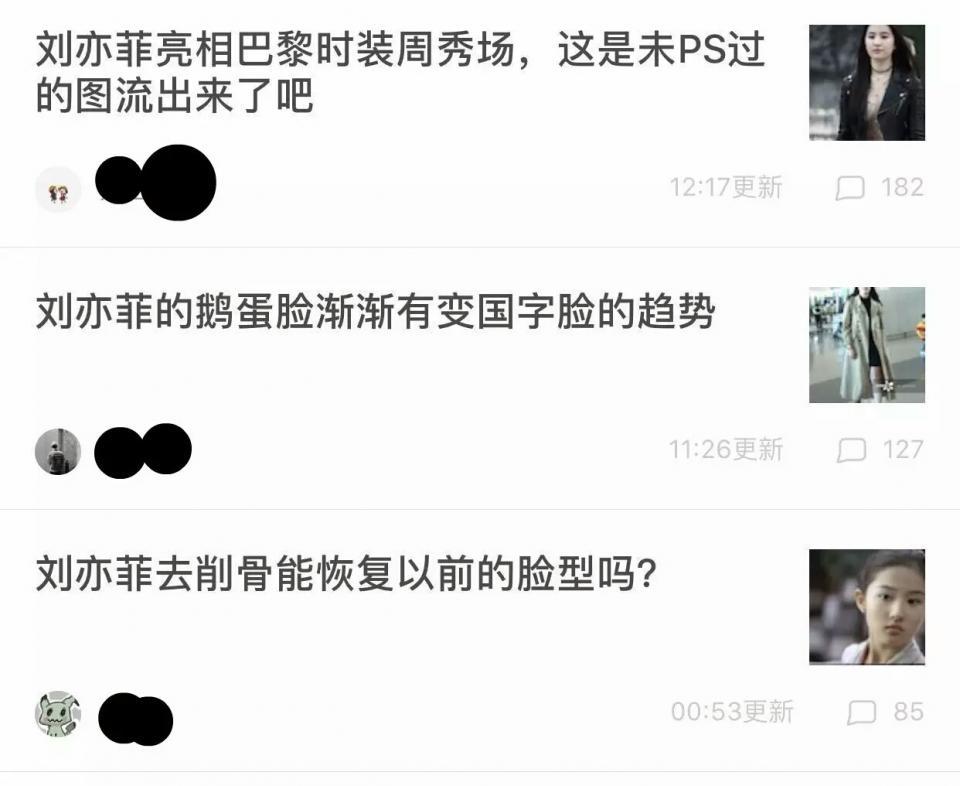
Task: Click 00:53更新 timestamp
Action: pyautogui.click(x=732, y=711)
